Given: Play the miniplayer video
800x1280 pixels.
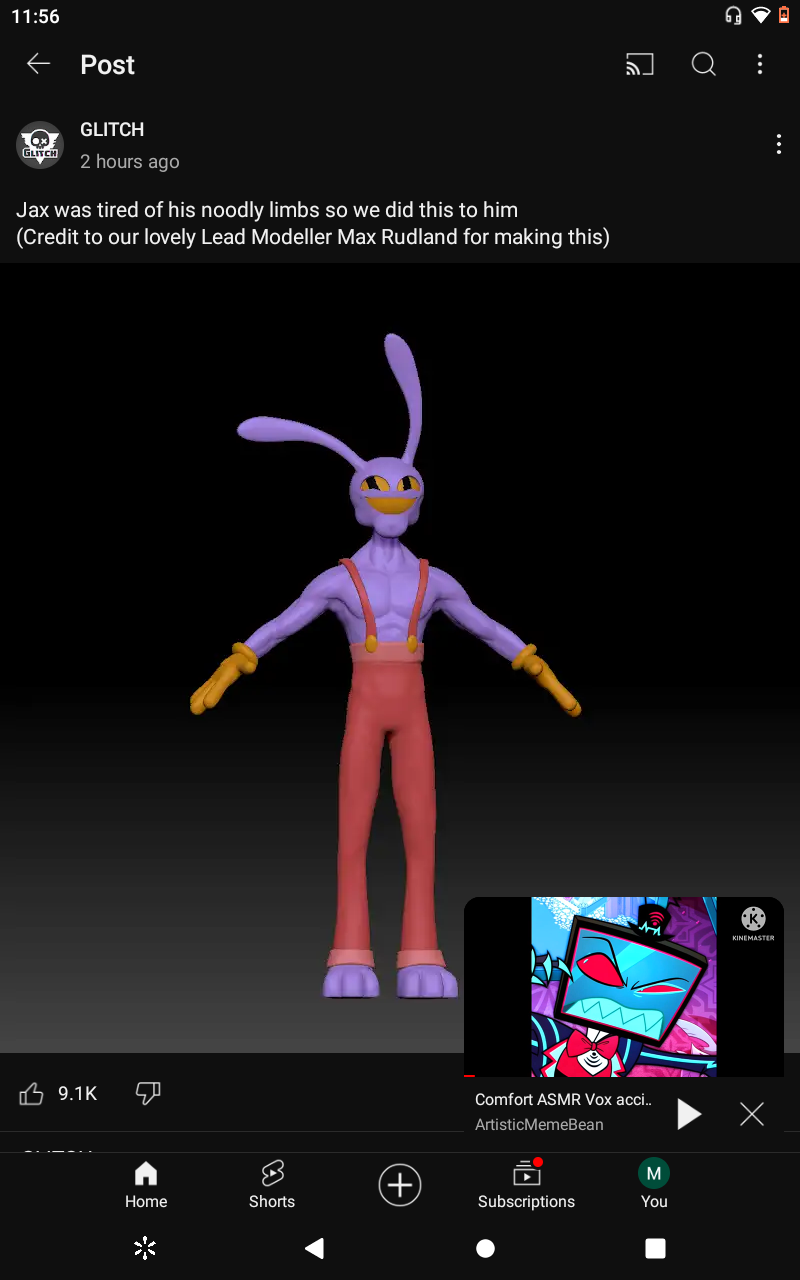Looking at the screenshot, I should (x=689, y=1113).
